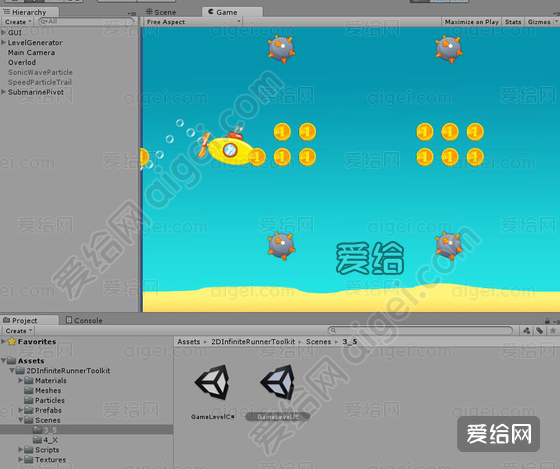Open the Free Aspect dropdown
This screenshot has height=469, width=560.
tap(193, 22)
